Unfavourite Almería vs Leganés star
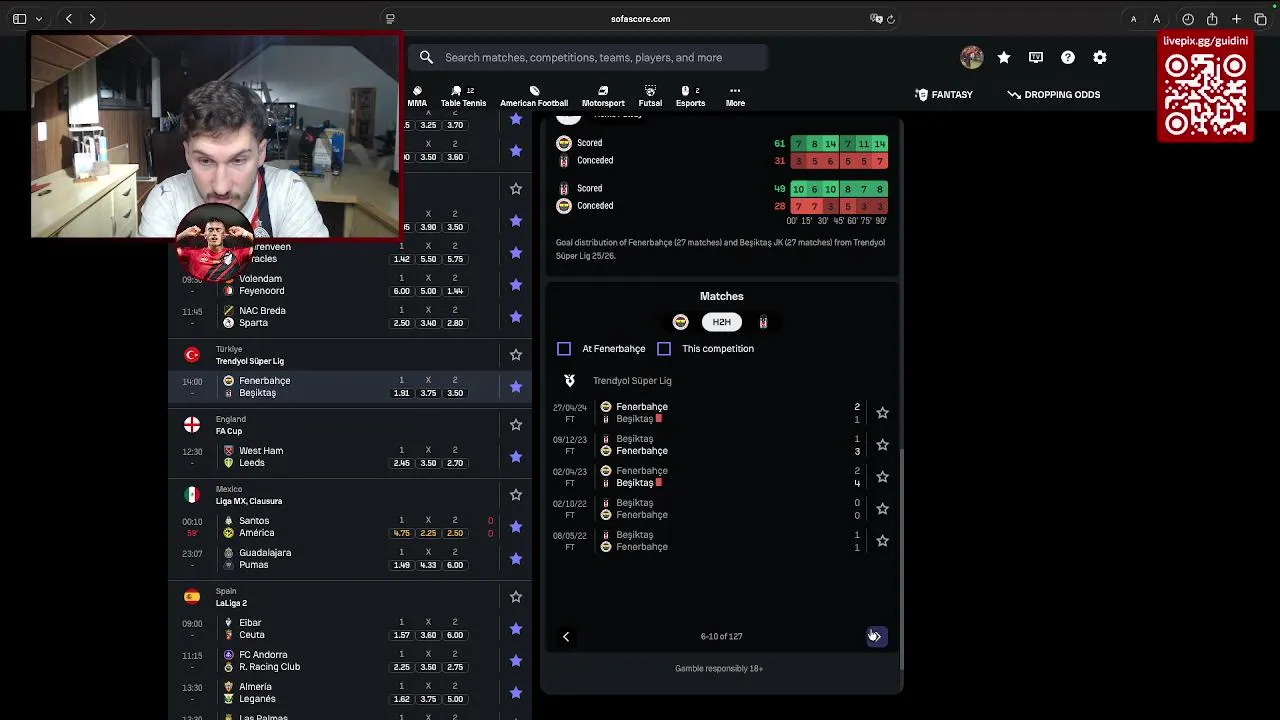Screen dimensions: 1280x720 click(516, 693)
